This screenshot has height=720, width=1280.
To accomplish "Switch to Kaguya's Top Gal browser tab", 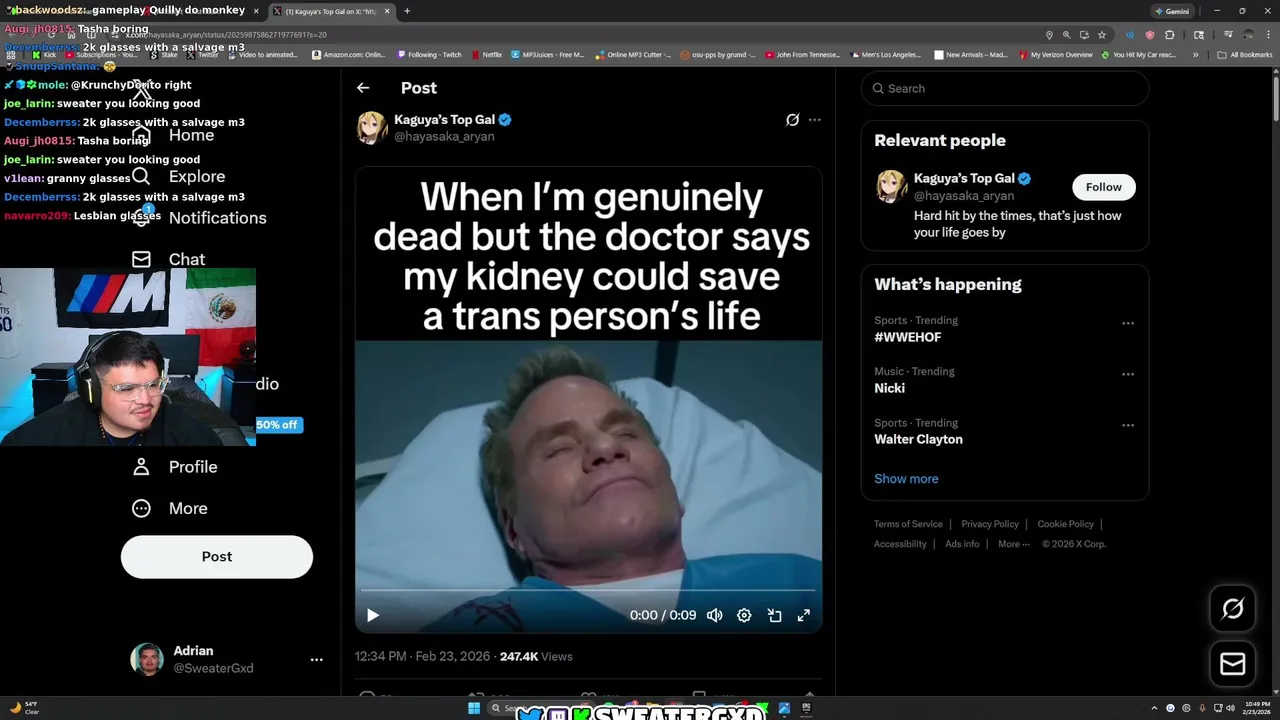I will 330,11.
